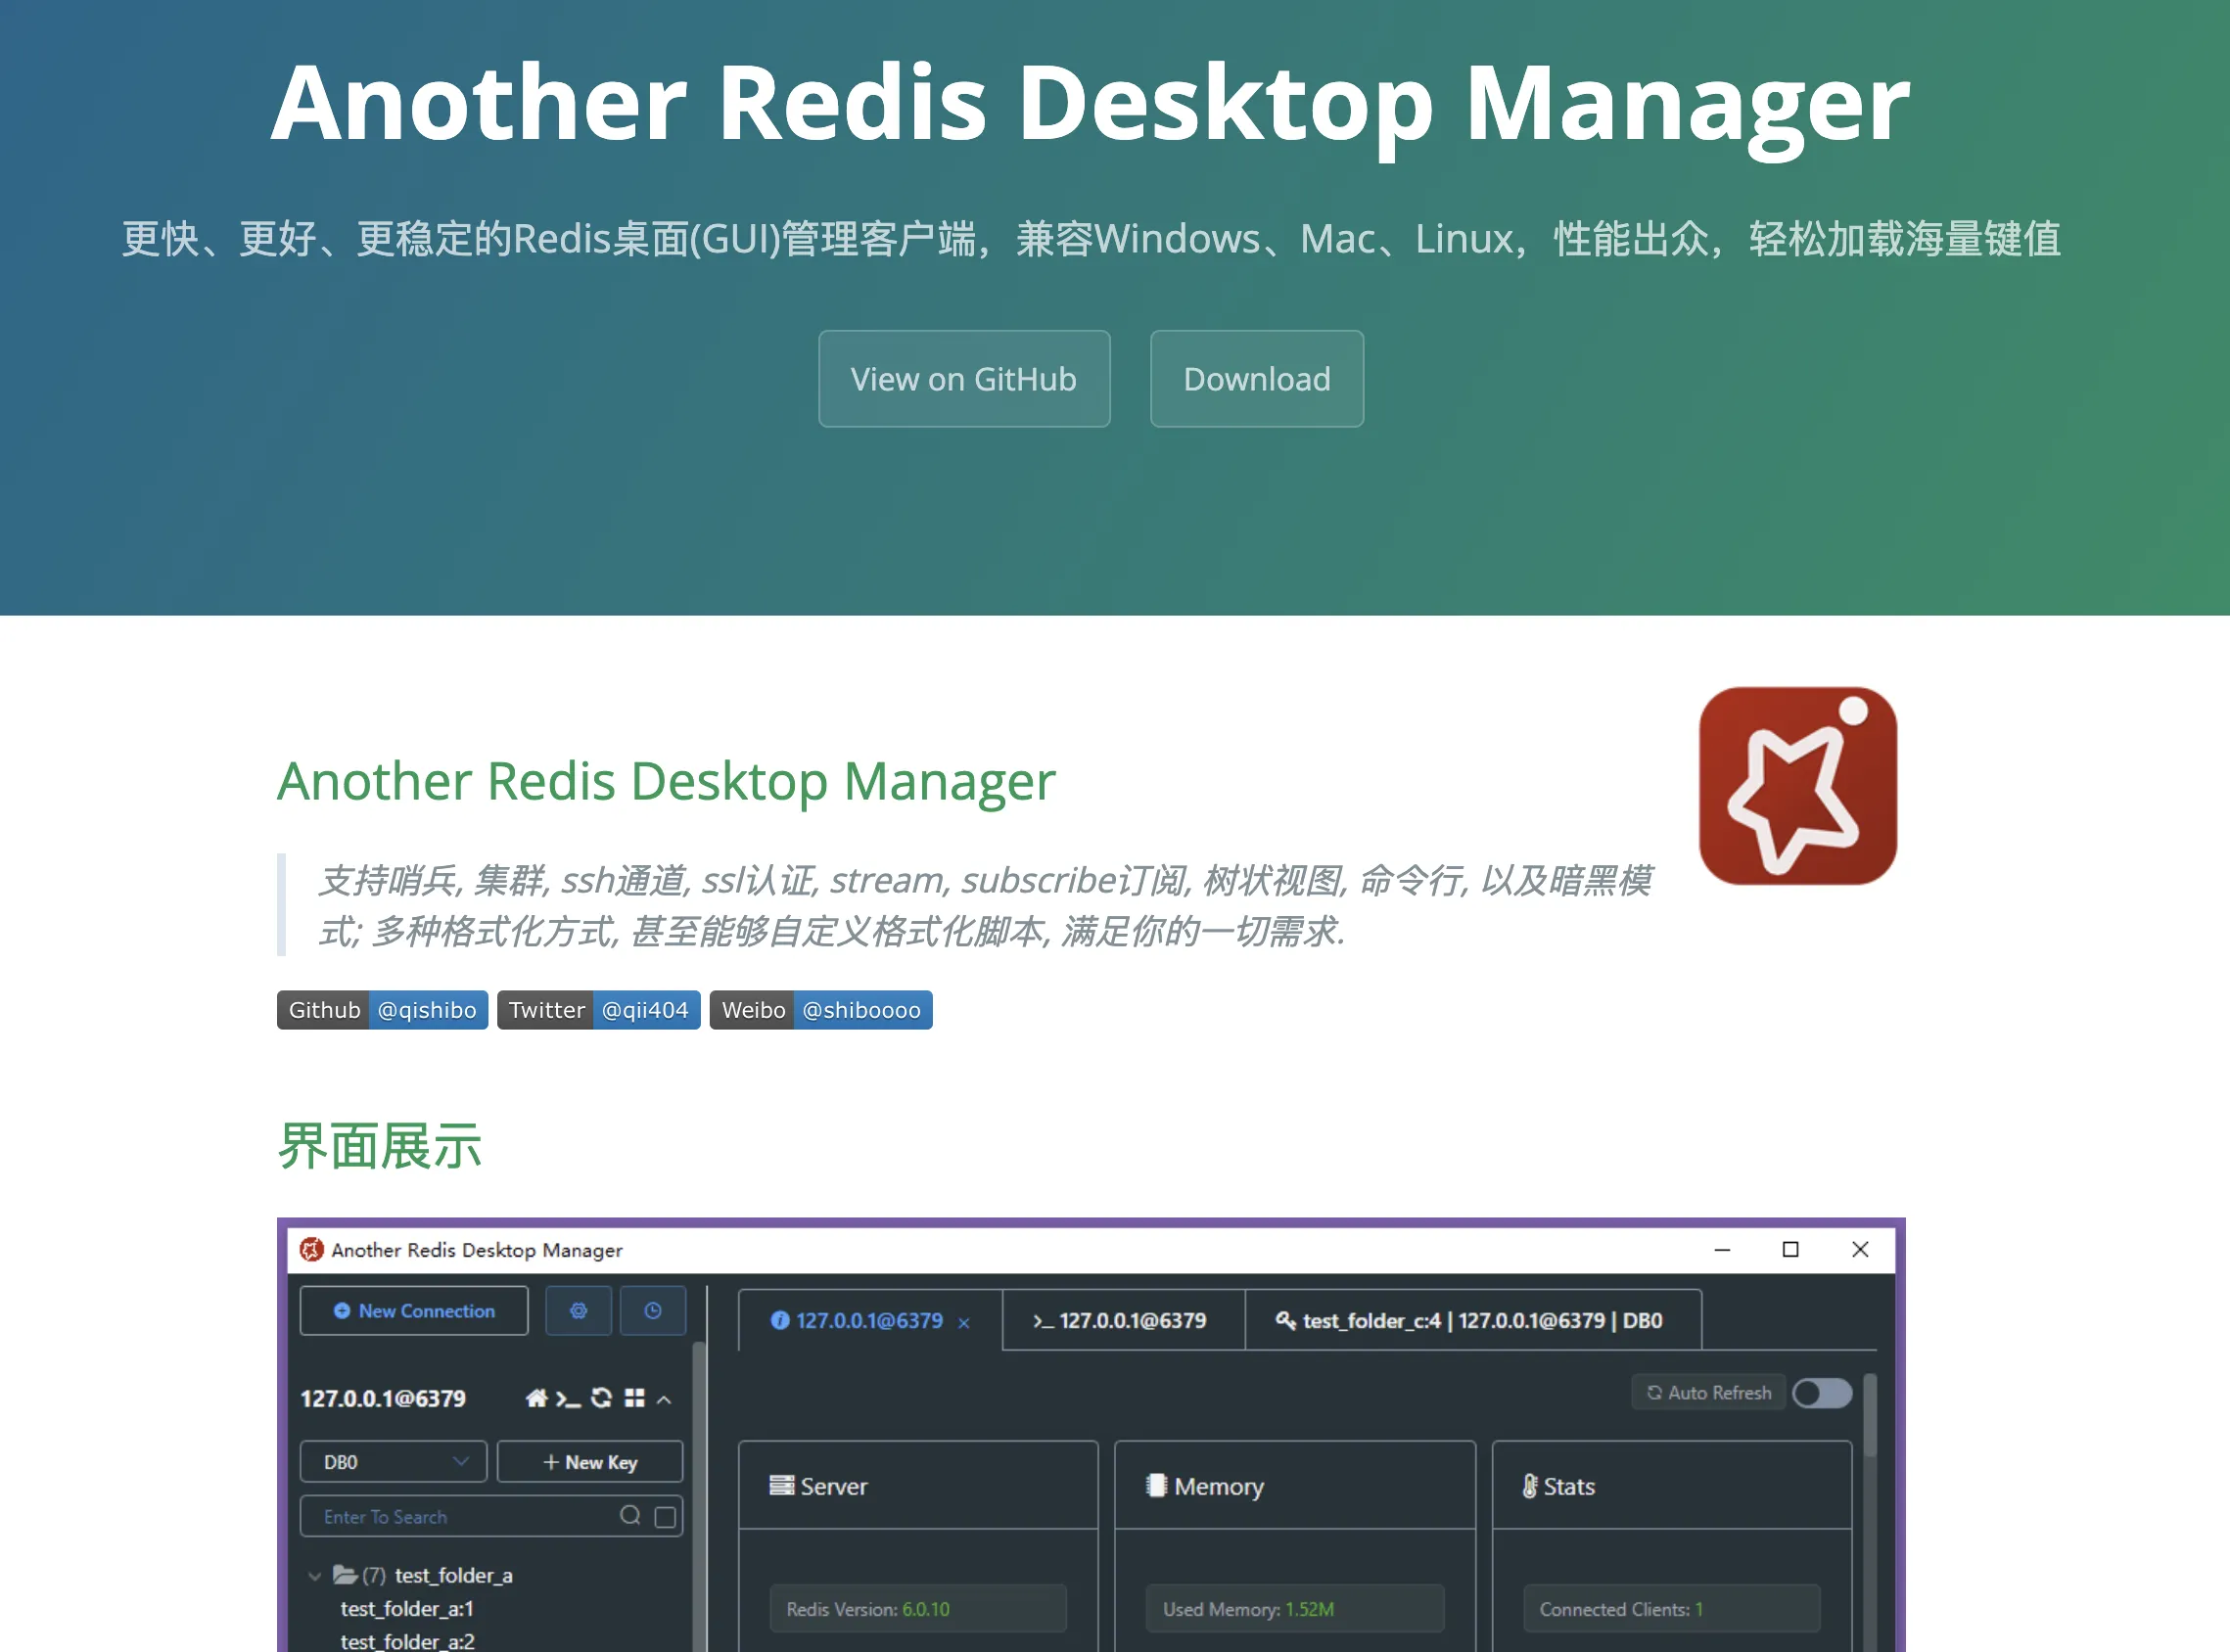The width and height of the screenshot is (2230, 1652).
Task: Click the Memory panel header
Action: [1295, 1486]
